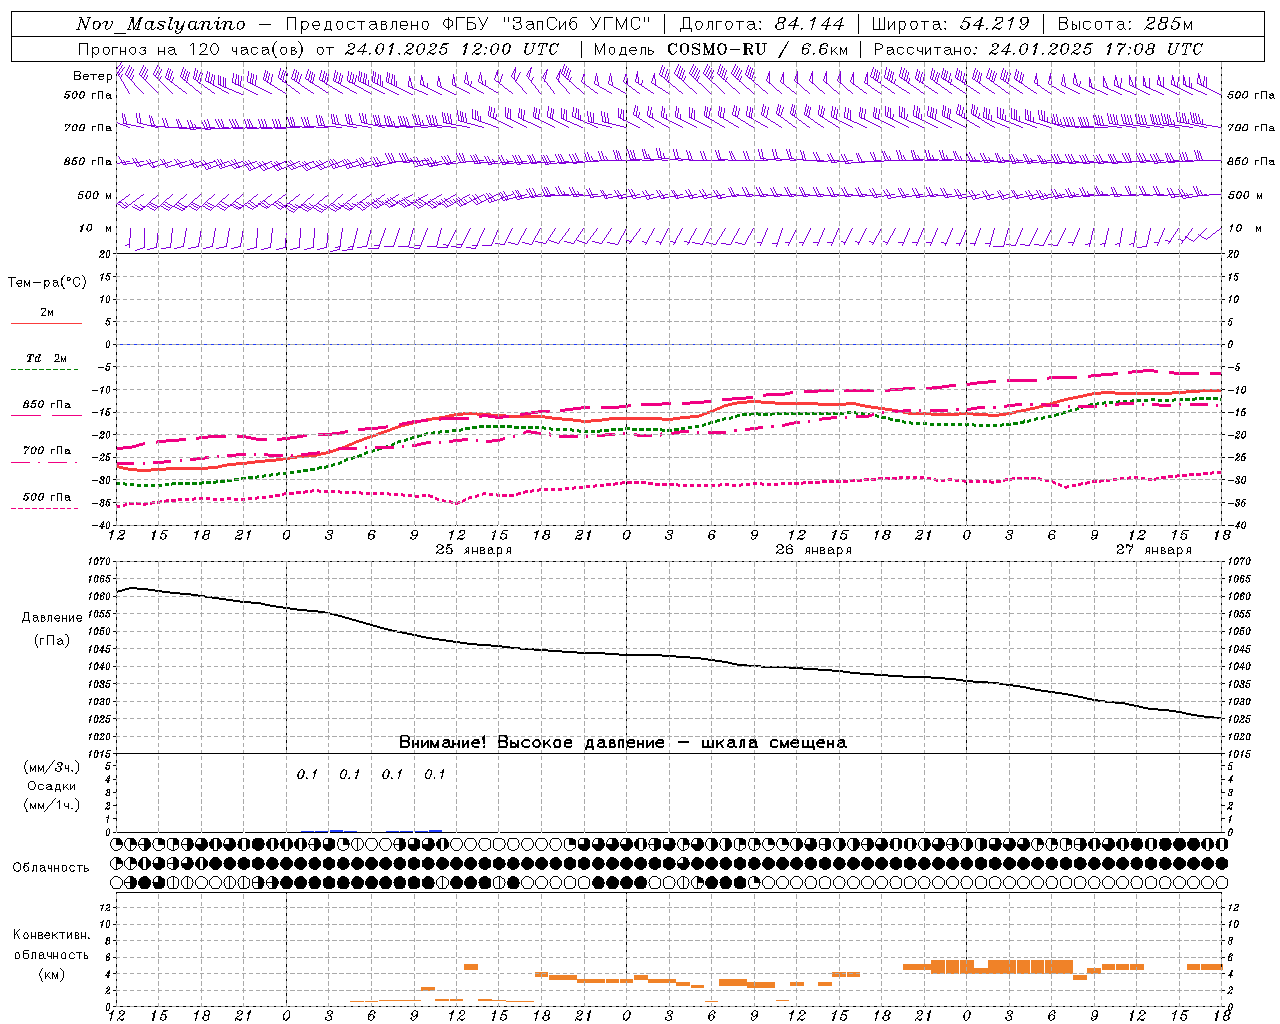Click the Давление pressure axis title

52,618
